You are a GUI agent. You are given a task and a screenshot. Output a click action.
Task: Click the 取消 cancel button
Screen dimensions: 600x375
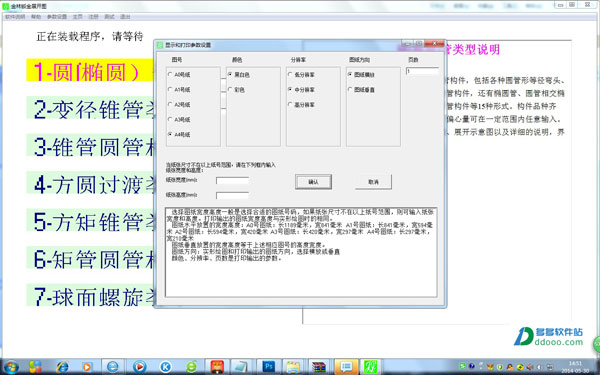click(x=373, y=182)
